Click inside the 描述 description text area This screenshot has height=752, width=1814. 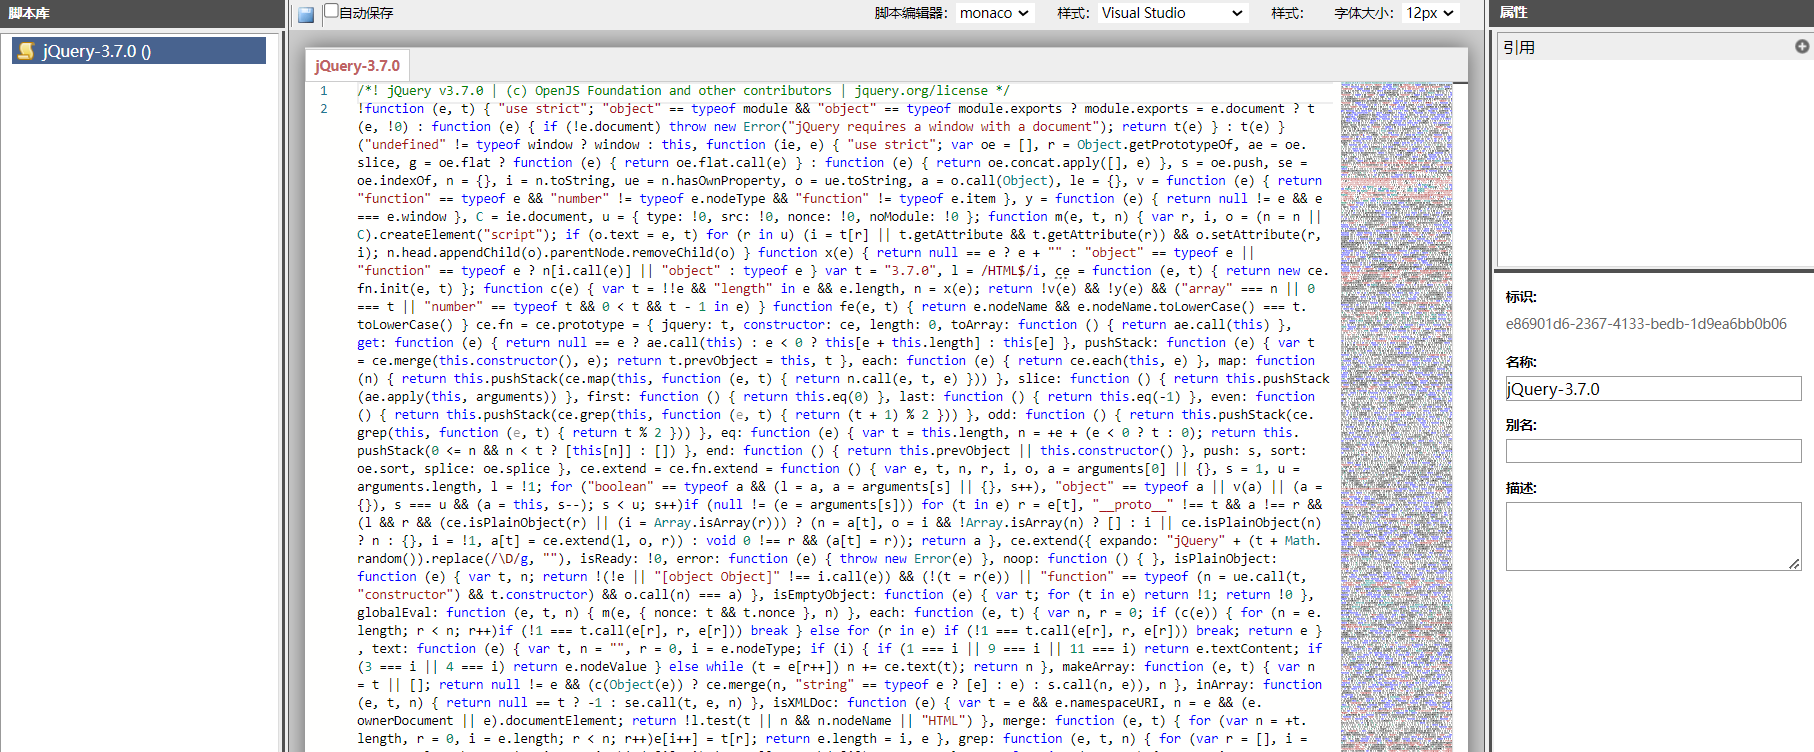(x=1652, y=535)
